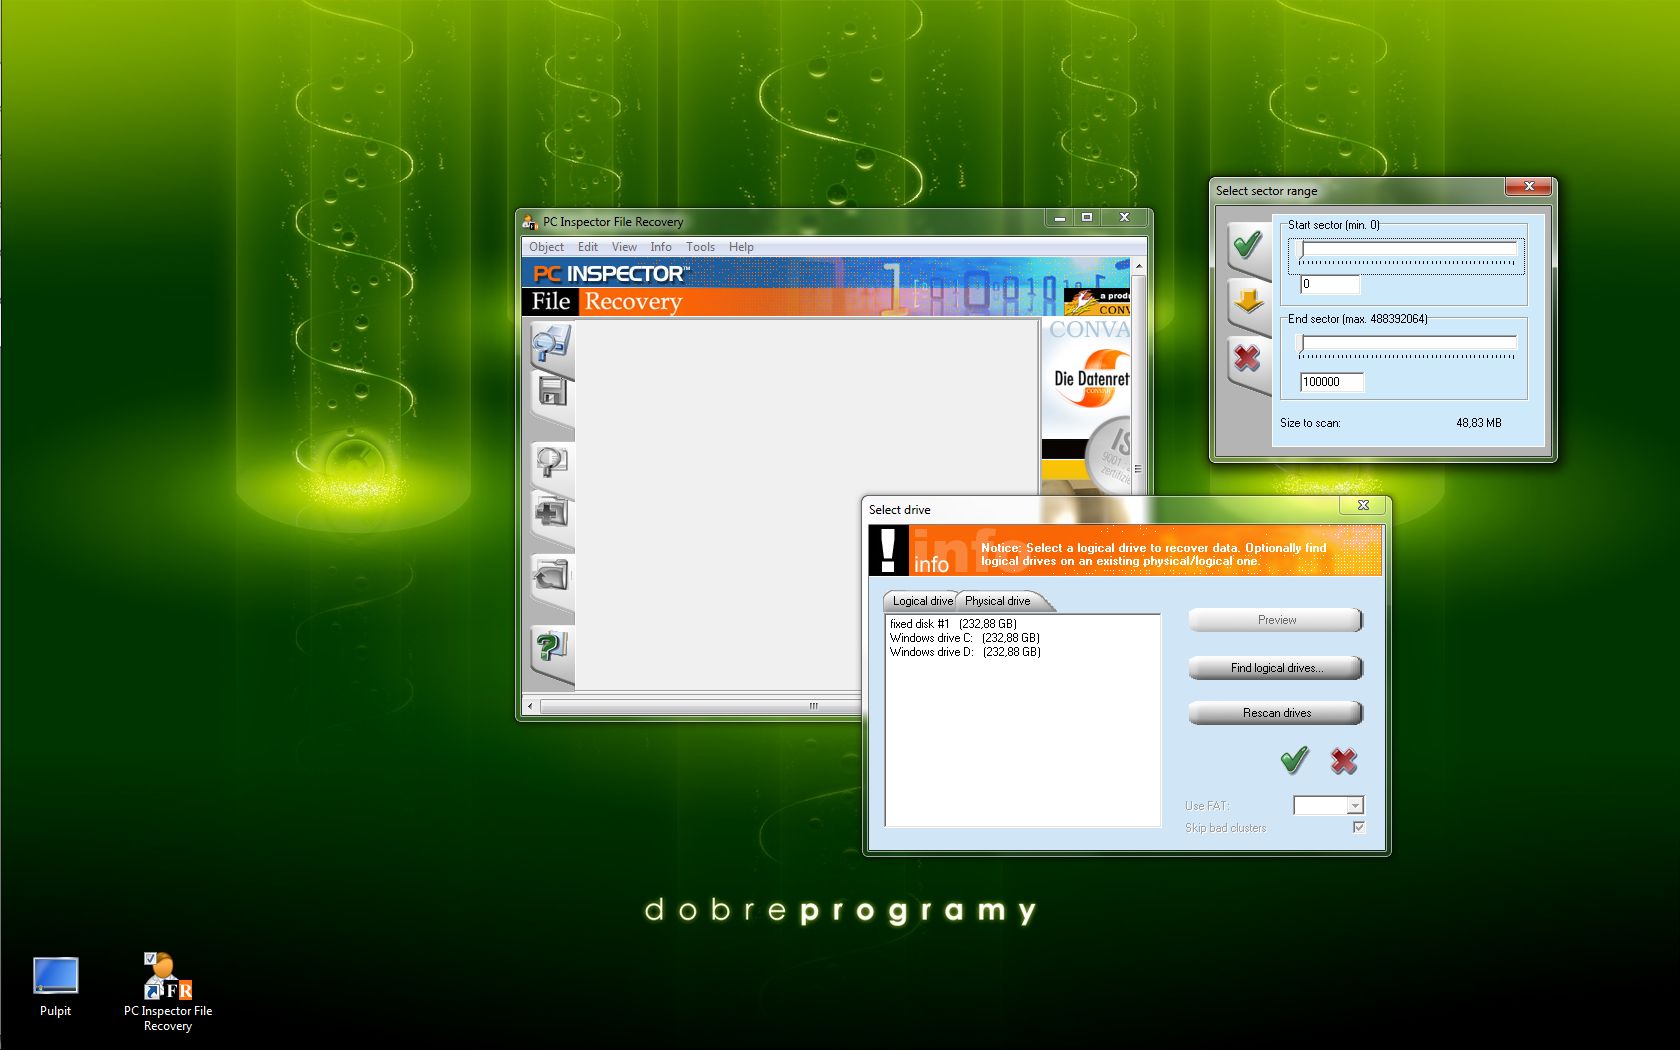This screenshot has width=1680, height=1050.
Task: Open the Edit menu
Action: (x=588, y=247)
